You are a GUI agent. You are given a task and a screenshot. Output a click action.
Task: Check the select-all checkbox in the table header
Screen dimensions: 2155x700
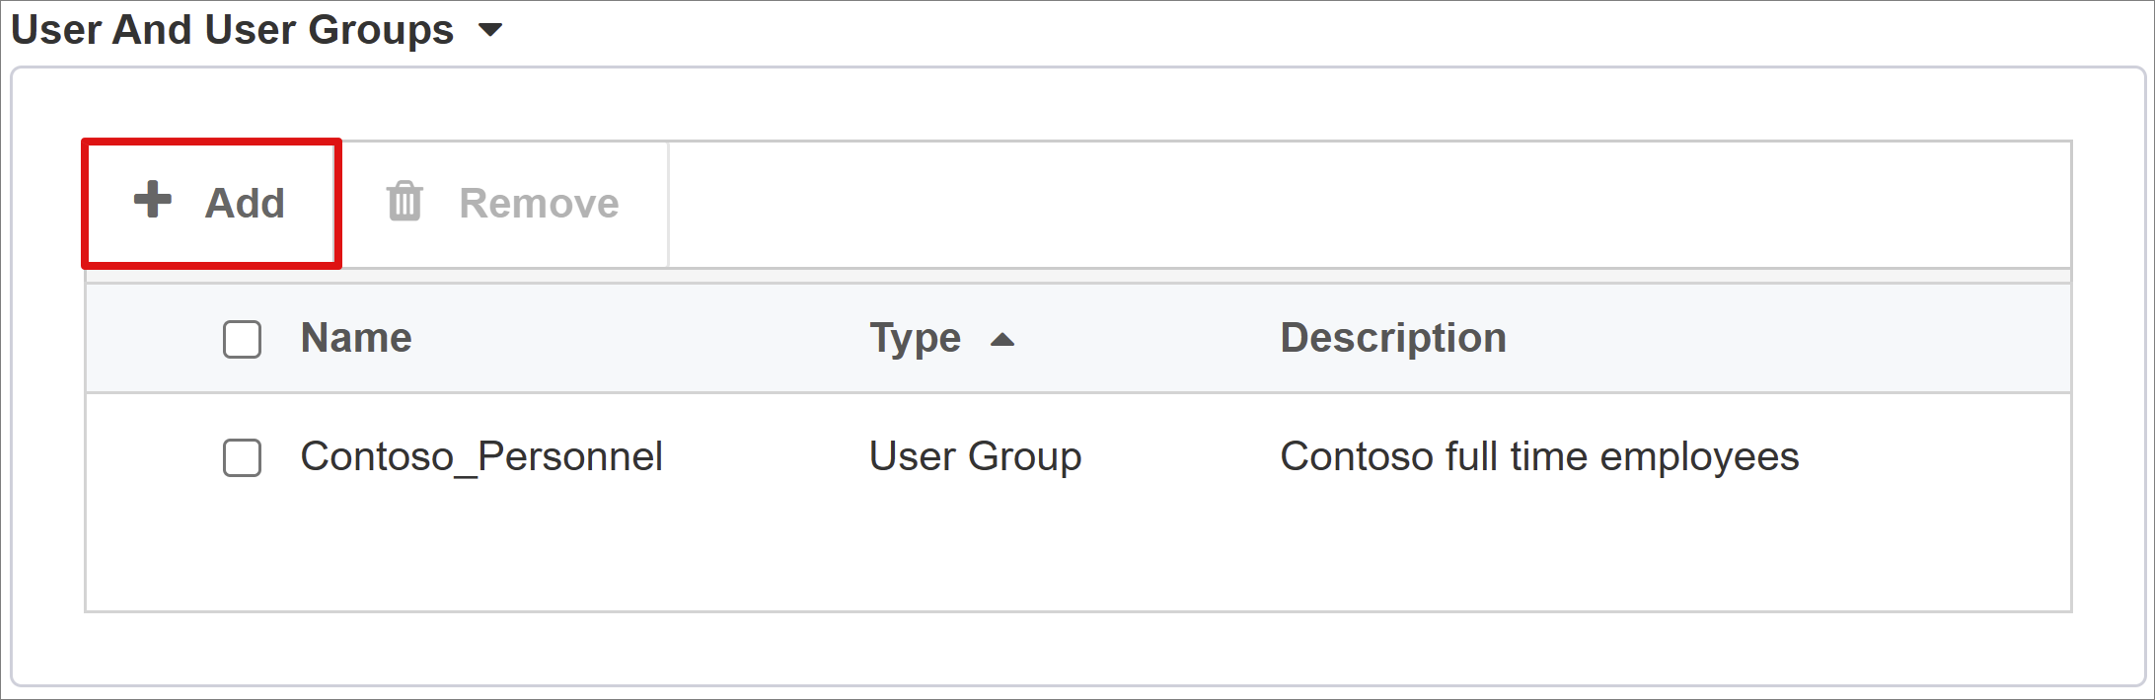coord(241,339)
